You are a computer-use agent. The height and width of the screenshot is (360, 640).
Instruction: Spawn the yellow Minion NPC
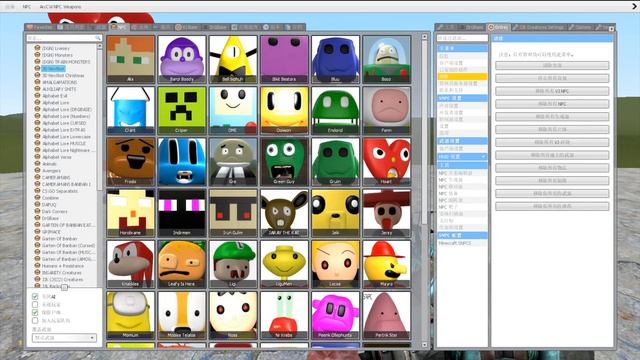(131, 315)
